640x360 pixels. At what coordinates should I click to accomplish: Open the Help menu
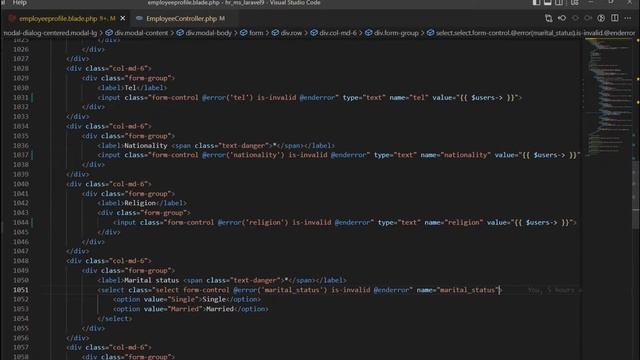[20, 2]
